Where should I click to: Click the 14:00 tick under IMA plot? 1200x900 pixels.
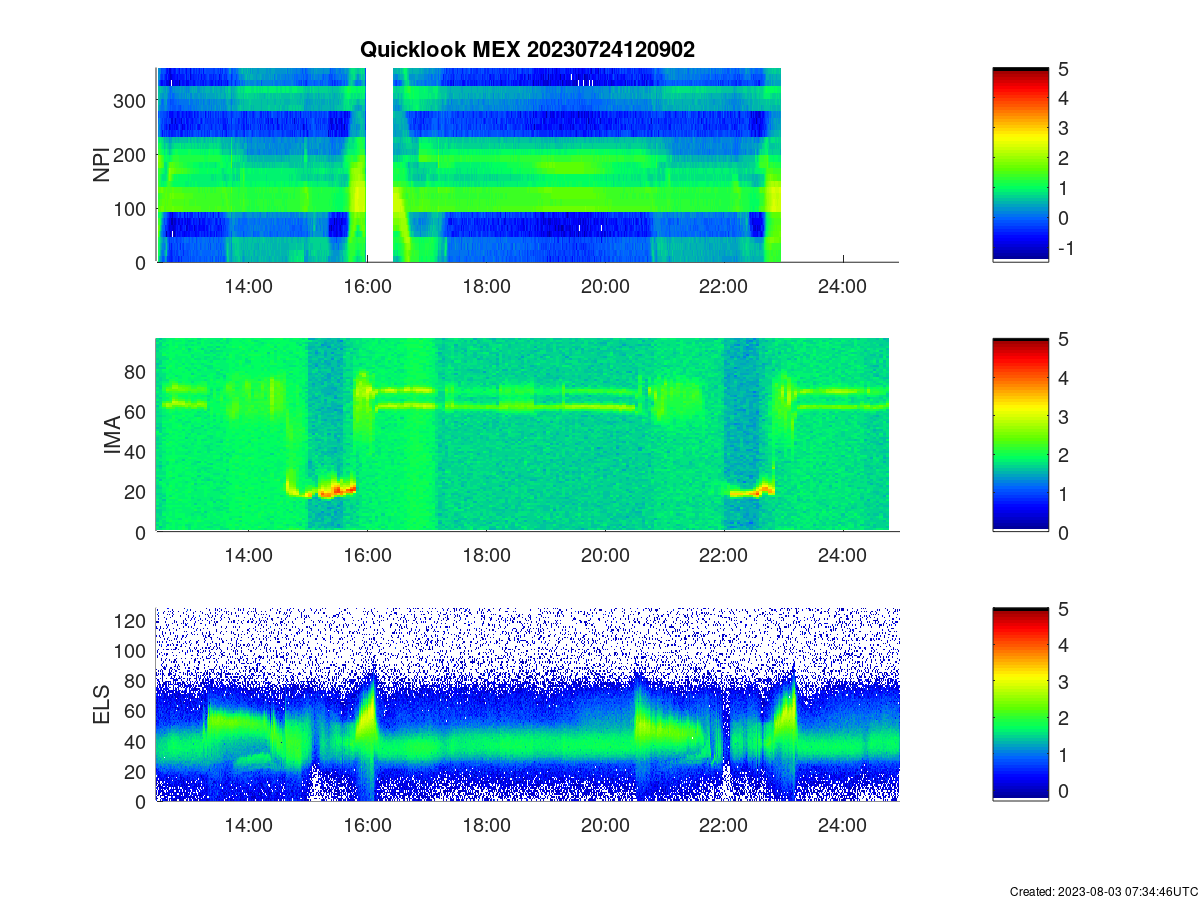click(x=248, y=555)
